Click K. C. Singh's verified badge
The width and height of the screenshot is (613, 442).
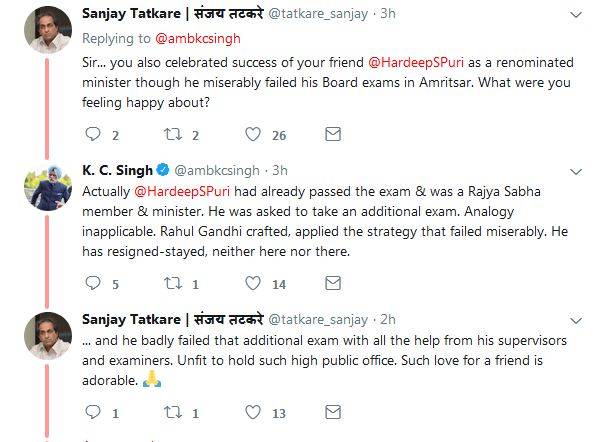pos(167,171)
